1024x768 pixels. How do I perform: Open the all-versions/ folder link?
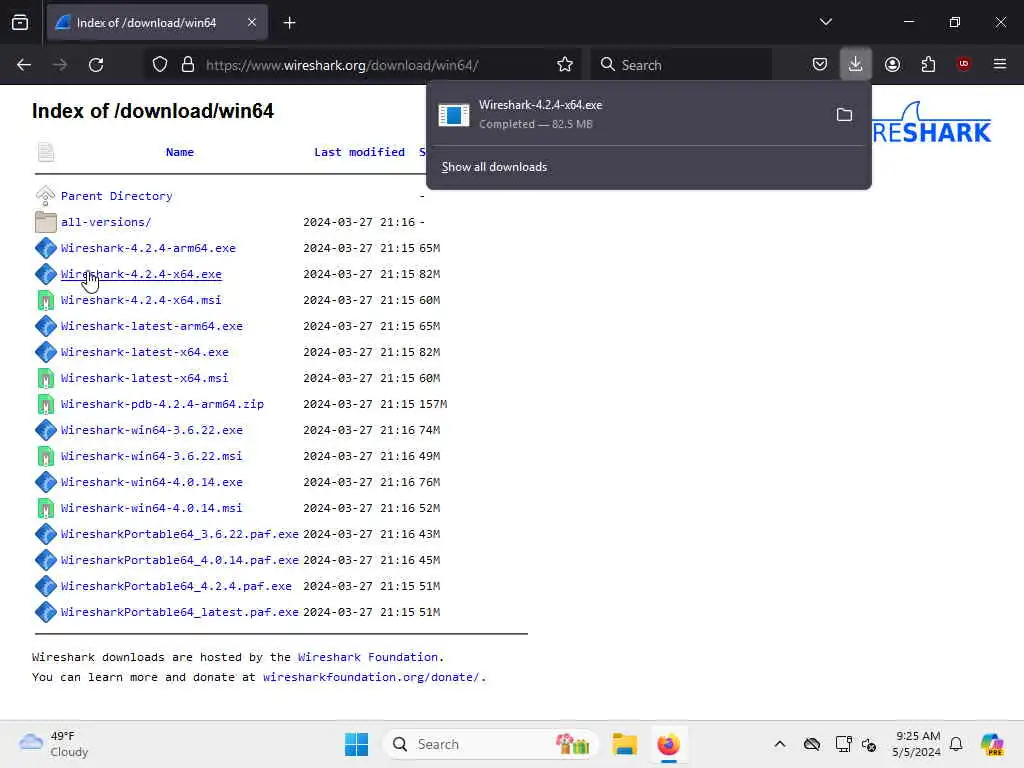point(106,222)
